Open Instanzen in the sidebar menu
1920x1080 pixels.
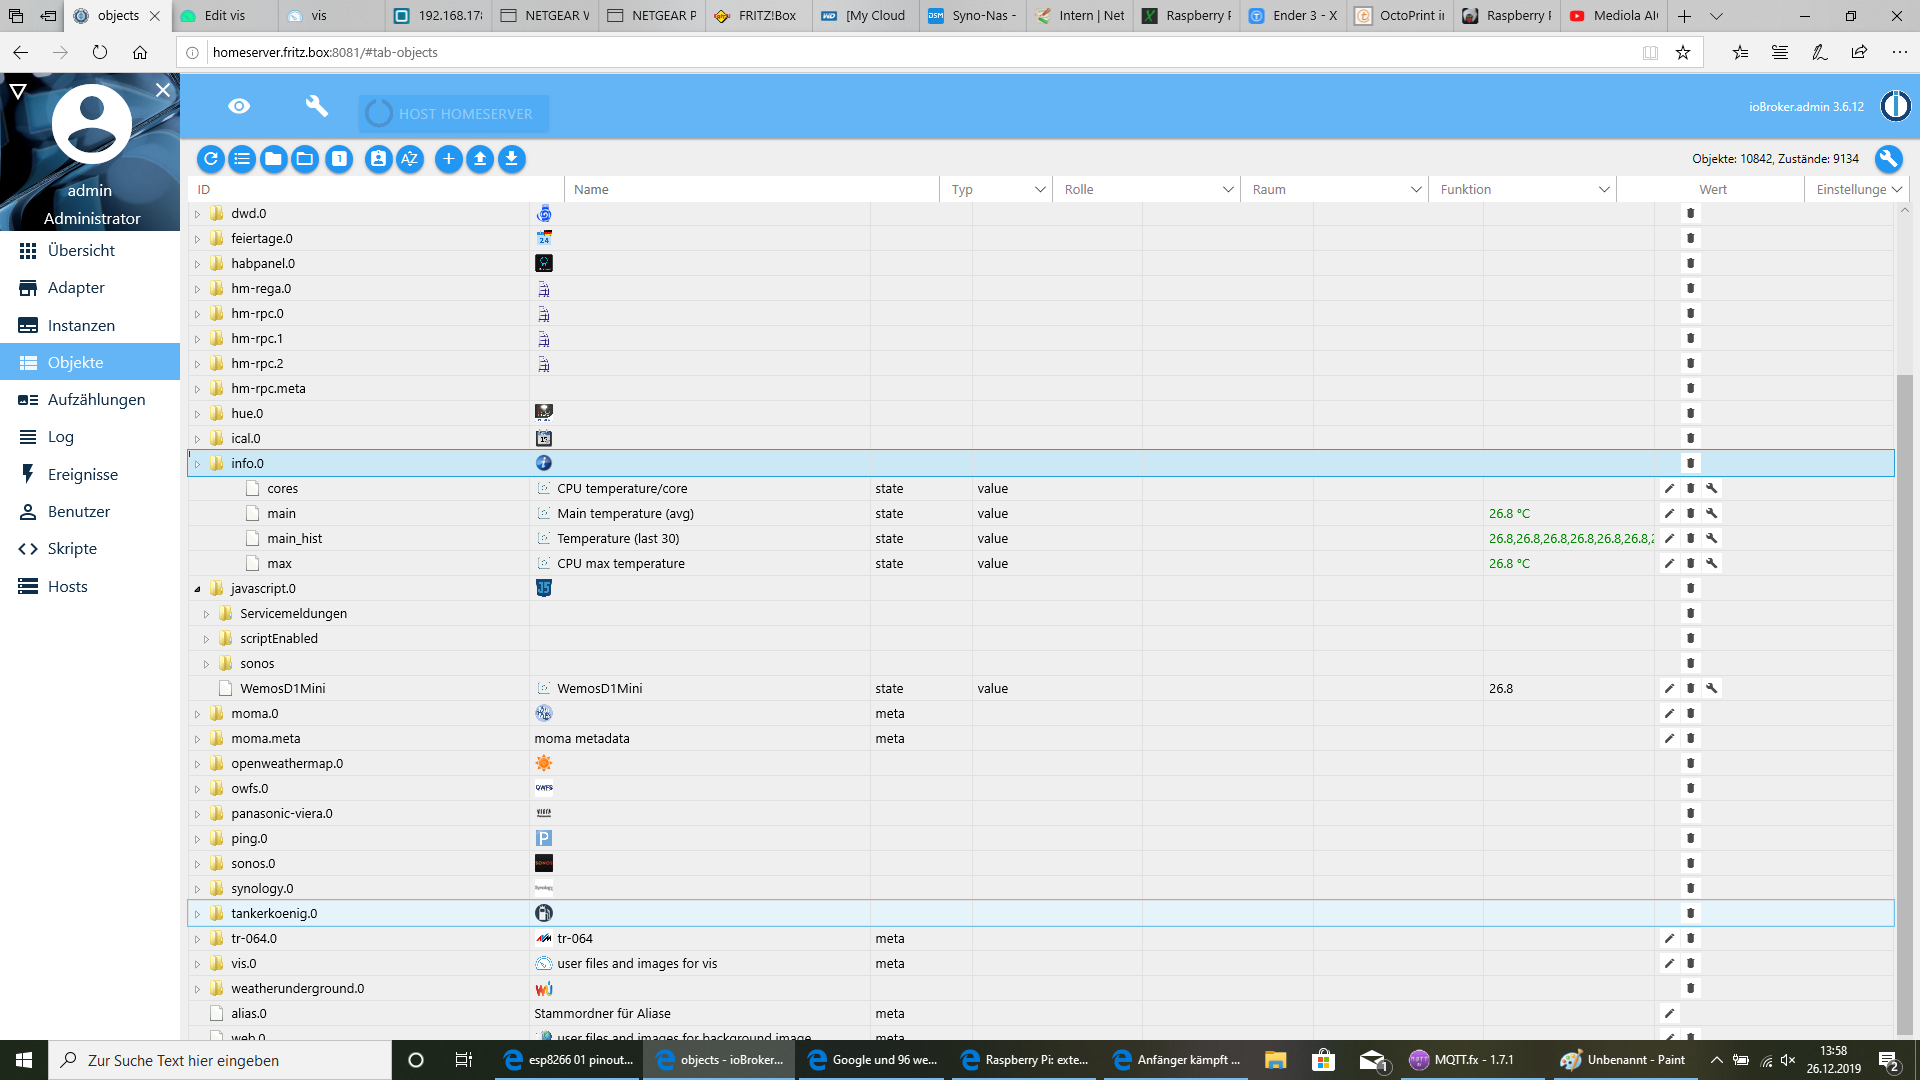(81, 325)
